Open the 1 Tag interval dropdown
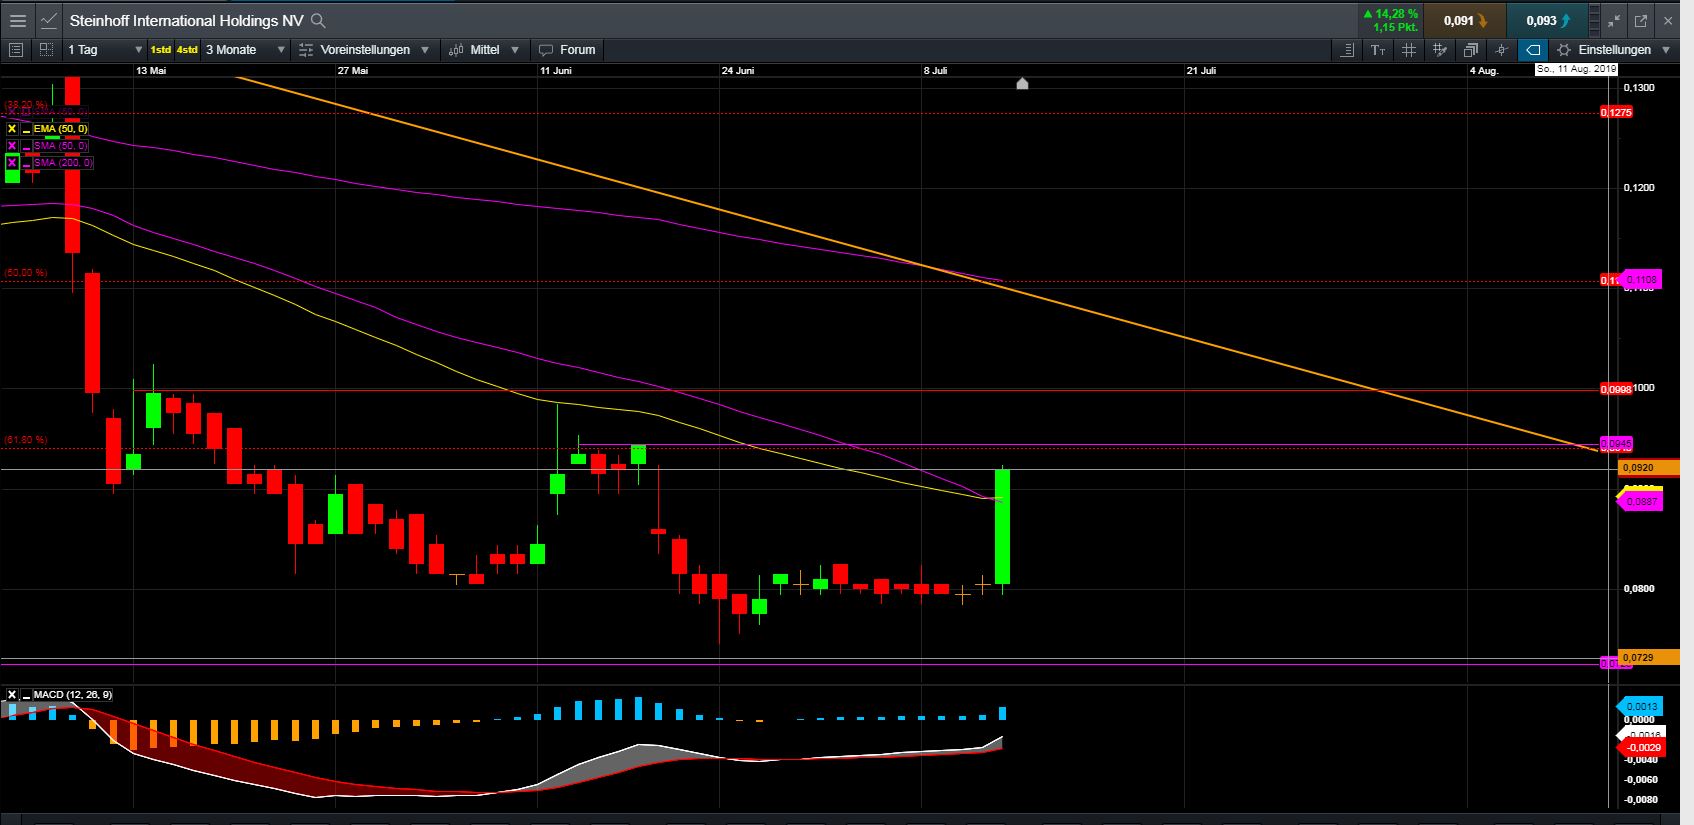The width and height of the screenshot is (1694, 825). click(x=105, y=49)
